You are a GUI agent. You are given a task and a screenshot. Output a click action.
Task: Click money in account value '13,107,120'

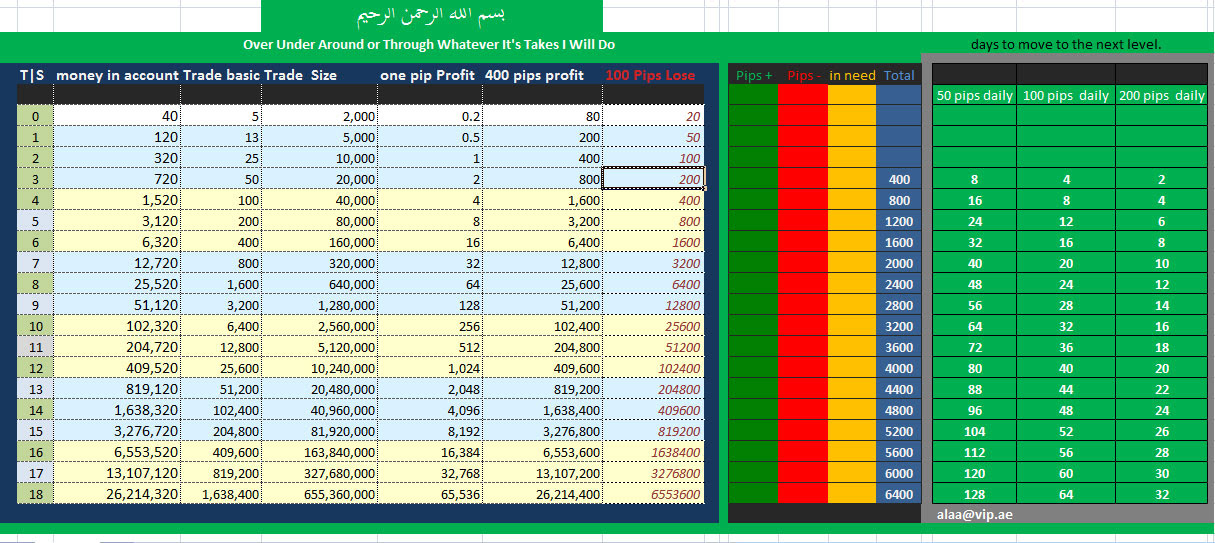point(117,473)
